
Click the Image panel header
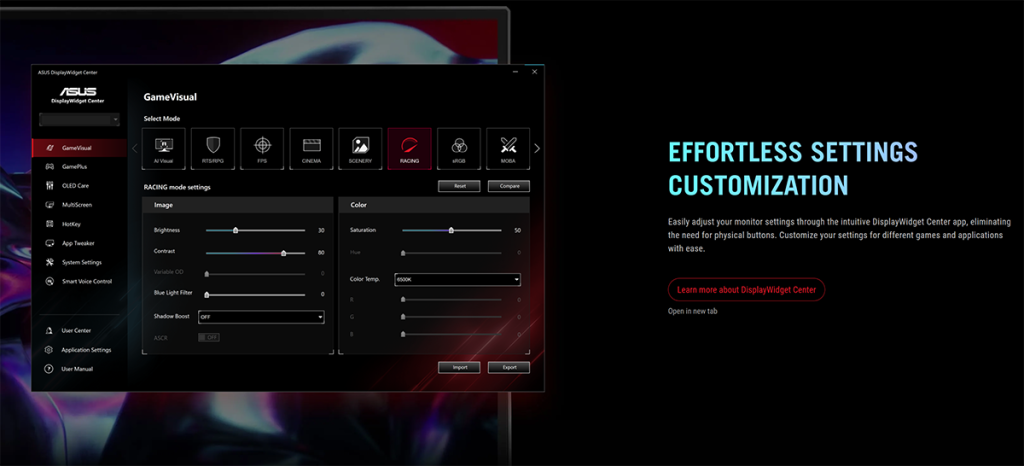click(238, 205)
